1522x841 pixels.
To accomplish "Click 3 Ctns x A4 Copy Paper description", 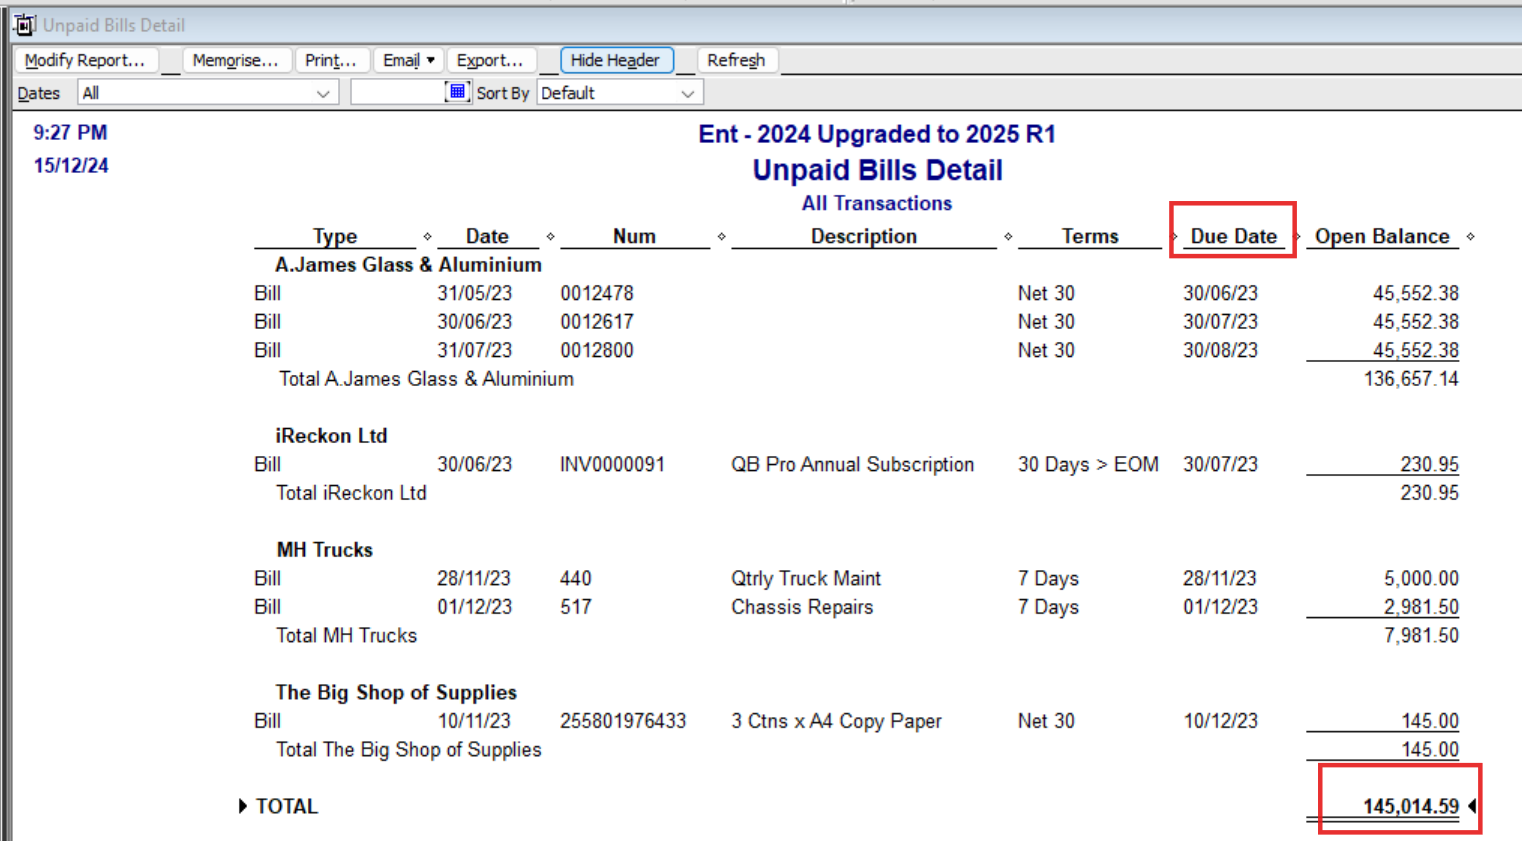I will click(x=836, y=721).
